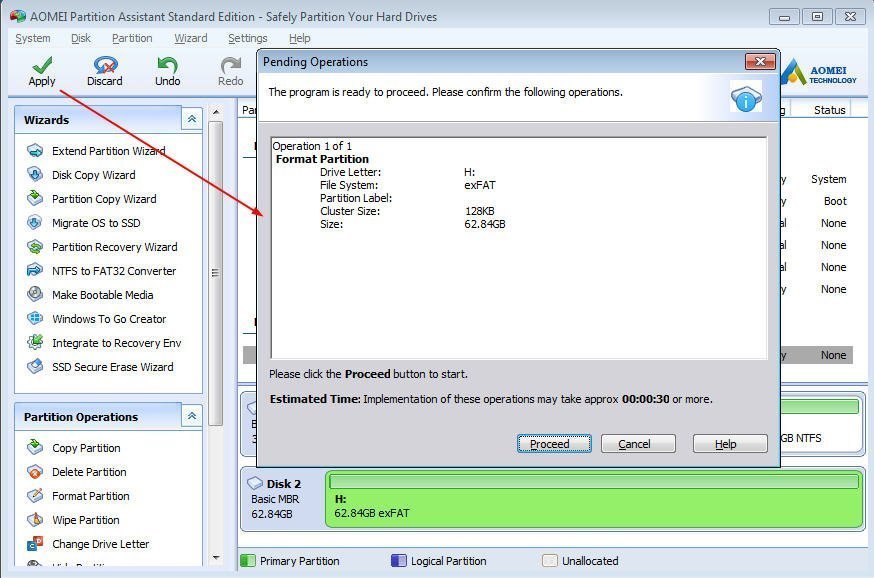Collapse the Partition Operations panel
874x578 pixels.
point(192,416)
